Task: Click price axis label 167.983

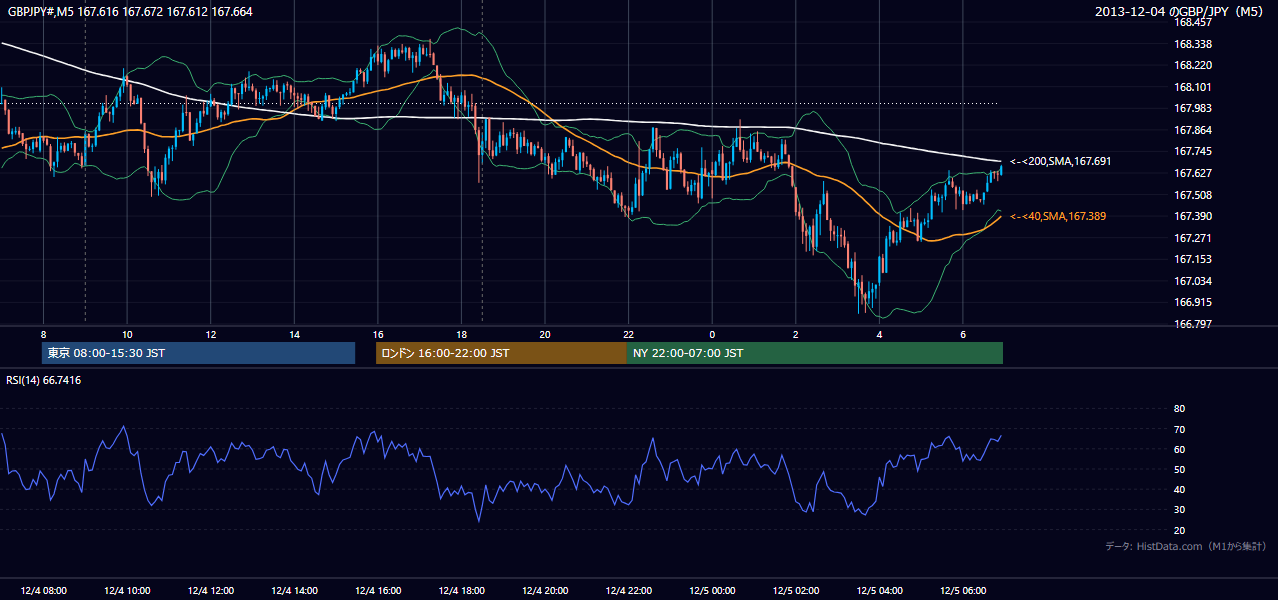Action: pyautogui.click(x=1192, y=109)
